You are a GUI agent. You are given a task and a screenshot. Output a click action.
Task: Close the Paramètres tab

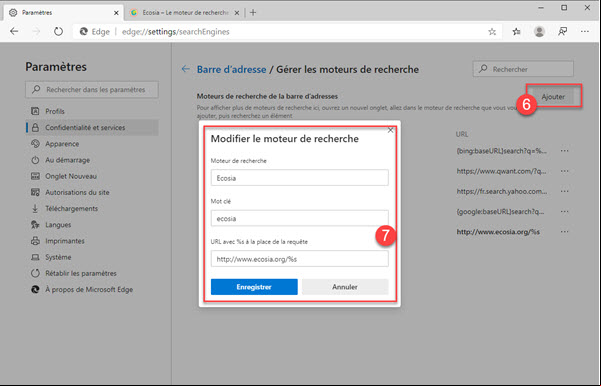(x=116, y=13)
